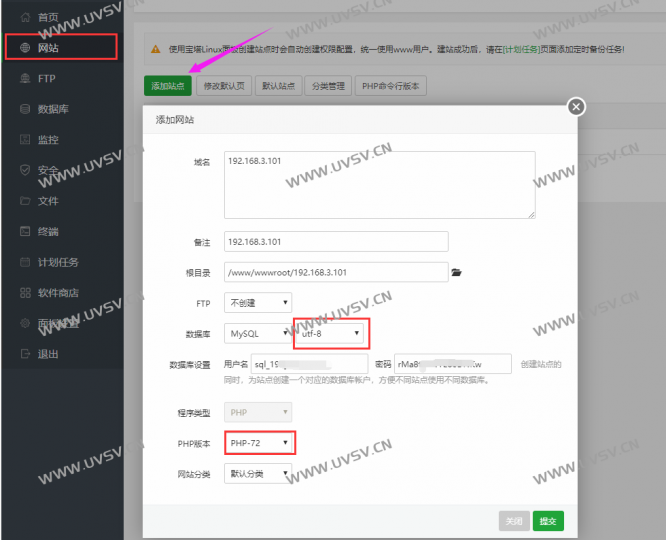Screen dimensions: 666x540
Task: Click the PHP命令行版本 button
Action: click(x=391, y=86)
